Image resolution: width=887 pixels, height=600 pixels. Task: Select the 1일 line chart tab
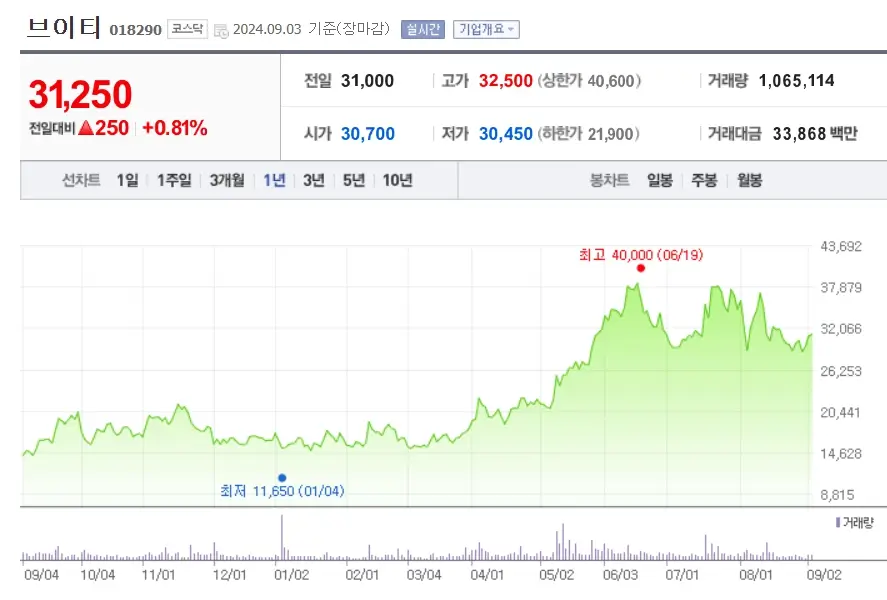pyautogui.click(x=127, y=180)
